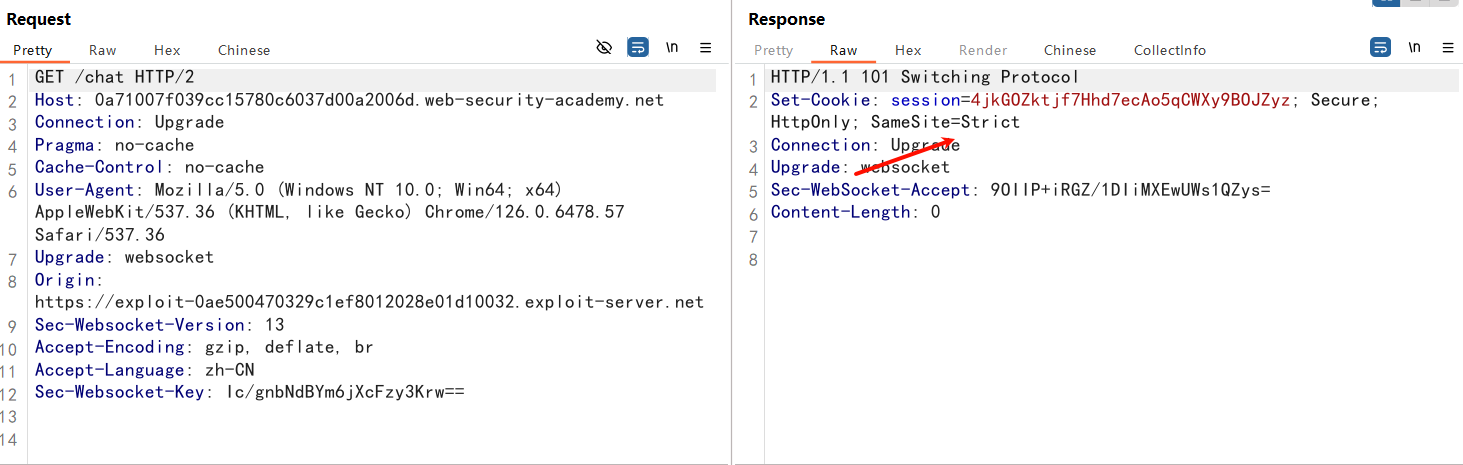The height and width of the screenshot is (465, 1463).
Task: Select the Response Render tab
Action: click(x=983, y=50)
